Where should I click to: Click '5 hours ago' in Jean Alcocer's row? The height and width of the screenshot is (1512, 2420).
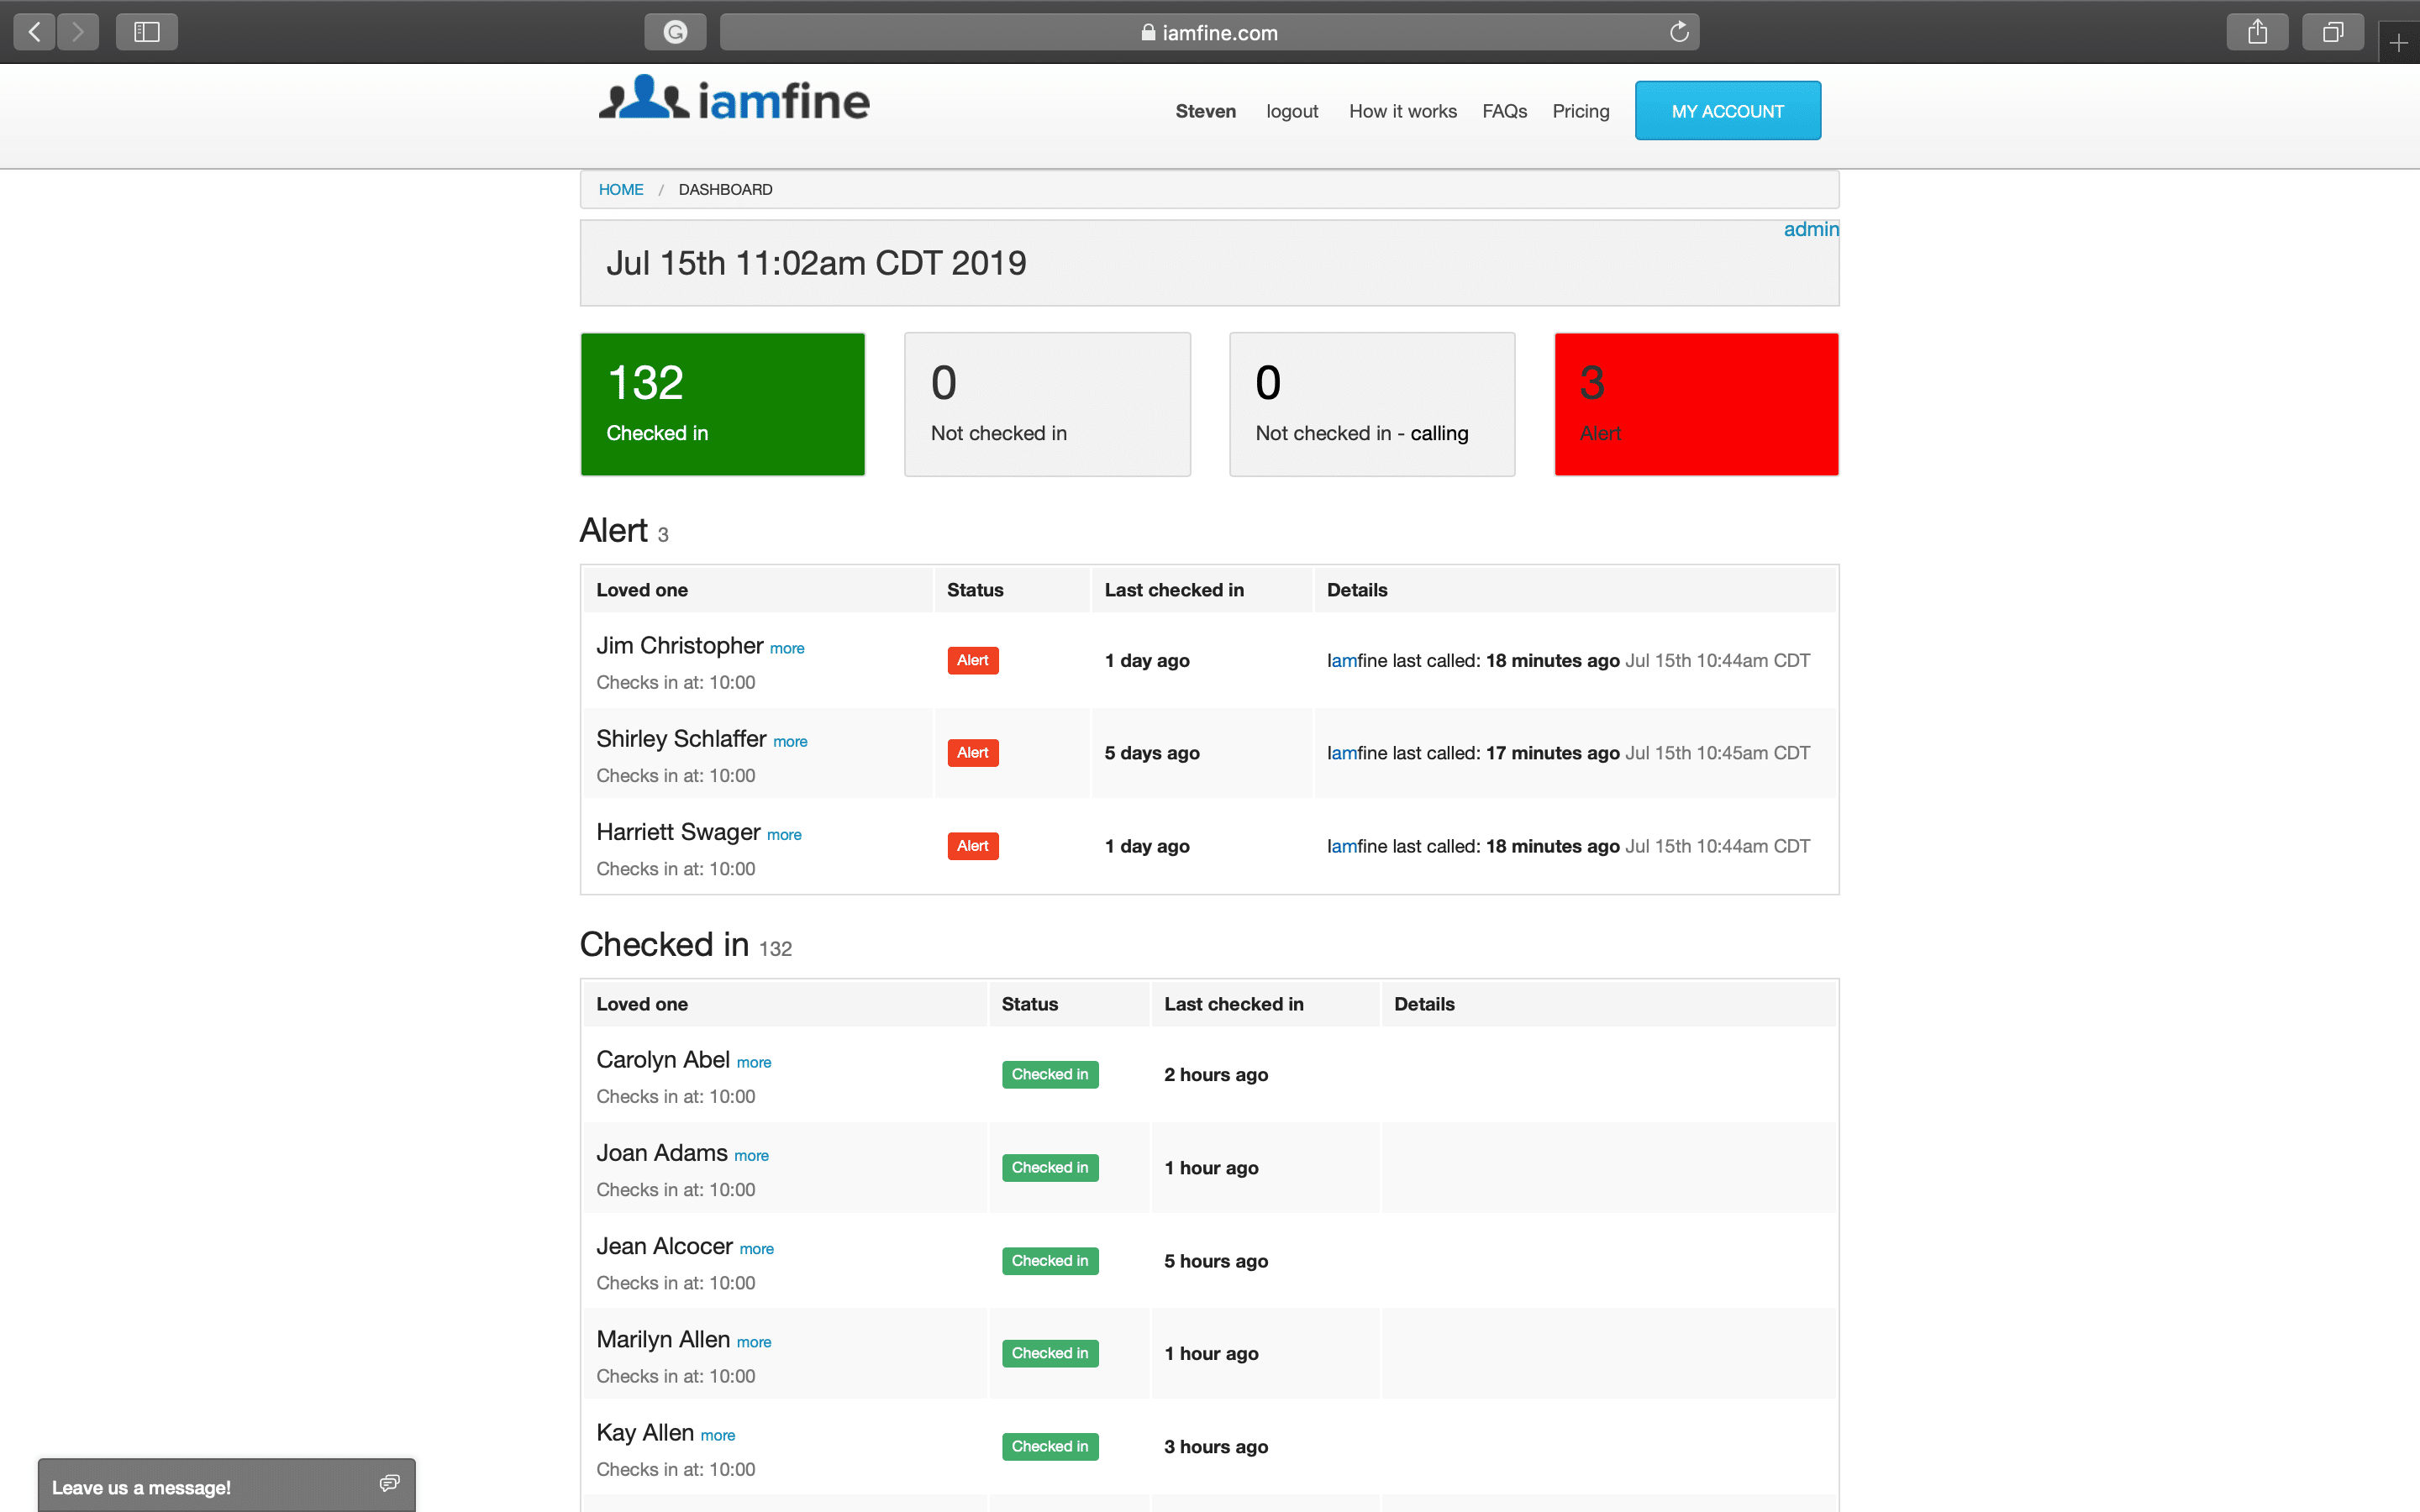pyautogui.click(x=1216, y=1261)
